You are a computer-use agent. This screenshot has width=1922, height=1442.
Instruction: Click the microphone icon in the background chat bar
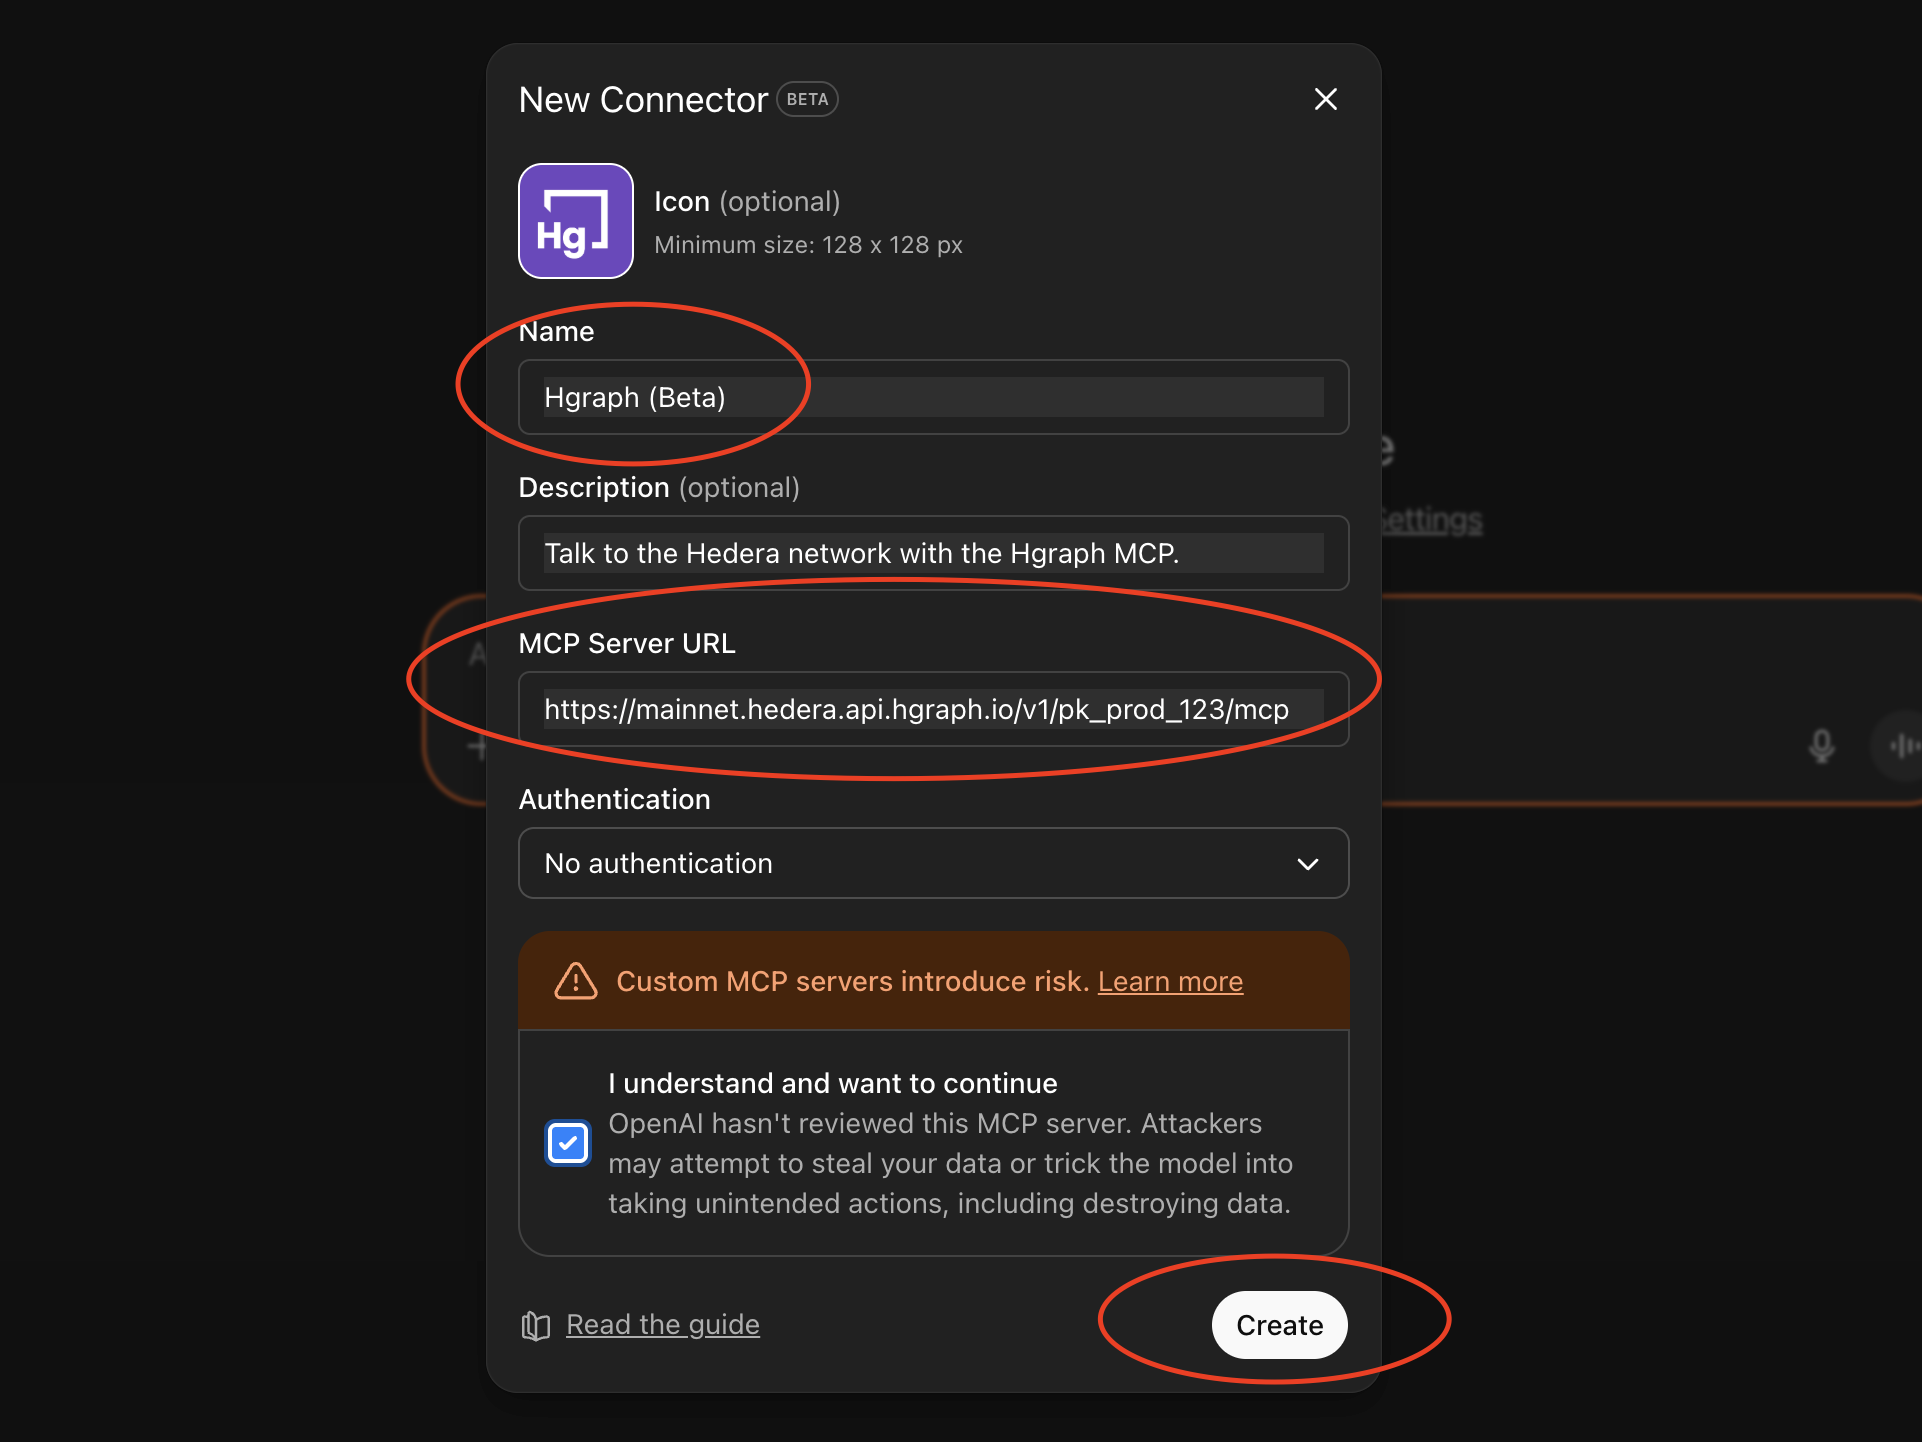pyautogui.click(x=1822, y=744)
